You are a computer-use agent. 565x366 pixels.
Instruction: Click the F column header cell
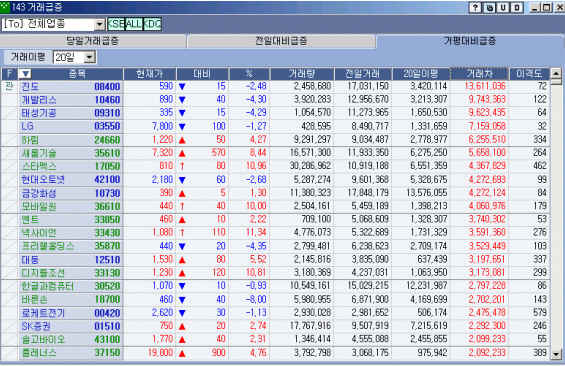(x=10, y=74)
